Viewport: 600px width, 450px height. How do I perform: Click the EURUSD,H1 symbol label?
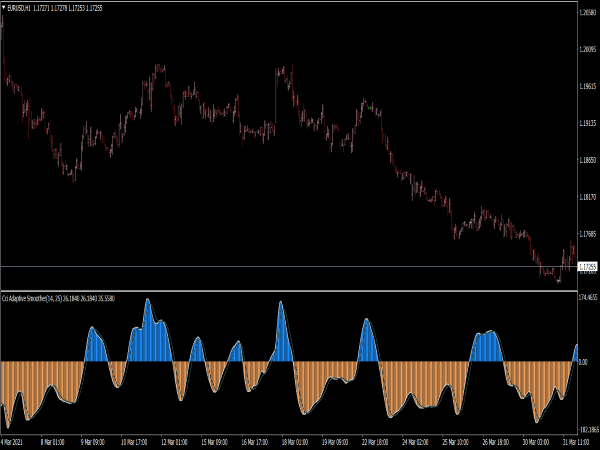[19, 8]
